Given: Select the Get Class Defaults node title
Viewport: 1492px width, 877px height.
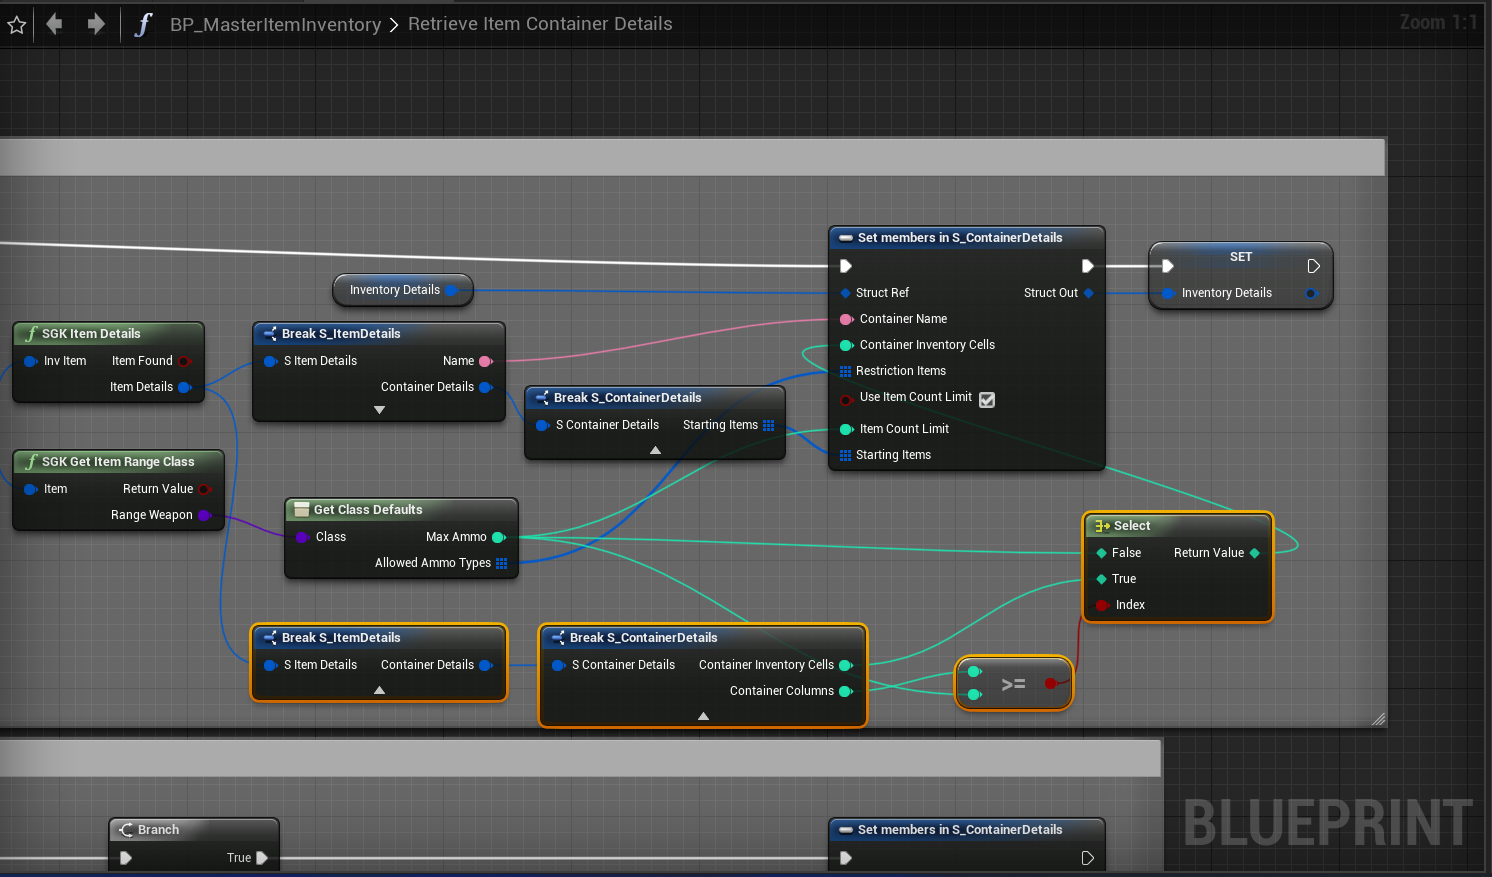Looking at the screenshot, I should [368, 510].
